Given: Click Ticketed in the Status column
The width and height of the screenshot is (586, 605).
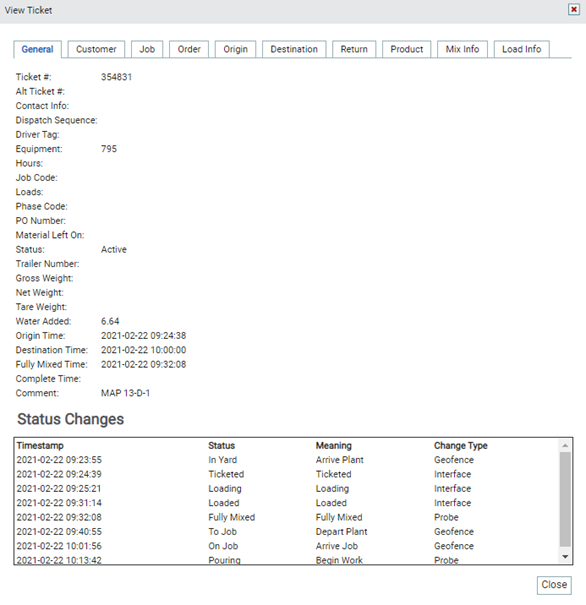Looking at the screenshot, I should [226, 474].
